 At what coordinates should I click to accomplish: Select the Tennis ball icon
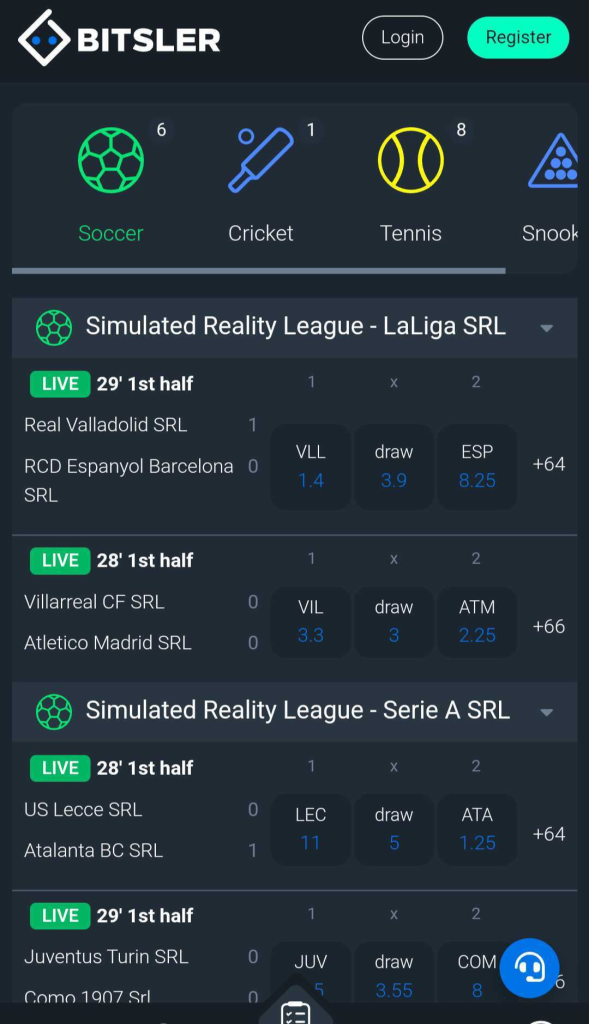click(x=411, y=160)
